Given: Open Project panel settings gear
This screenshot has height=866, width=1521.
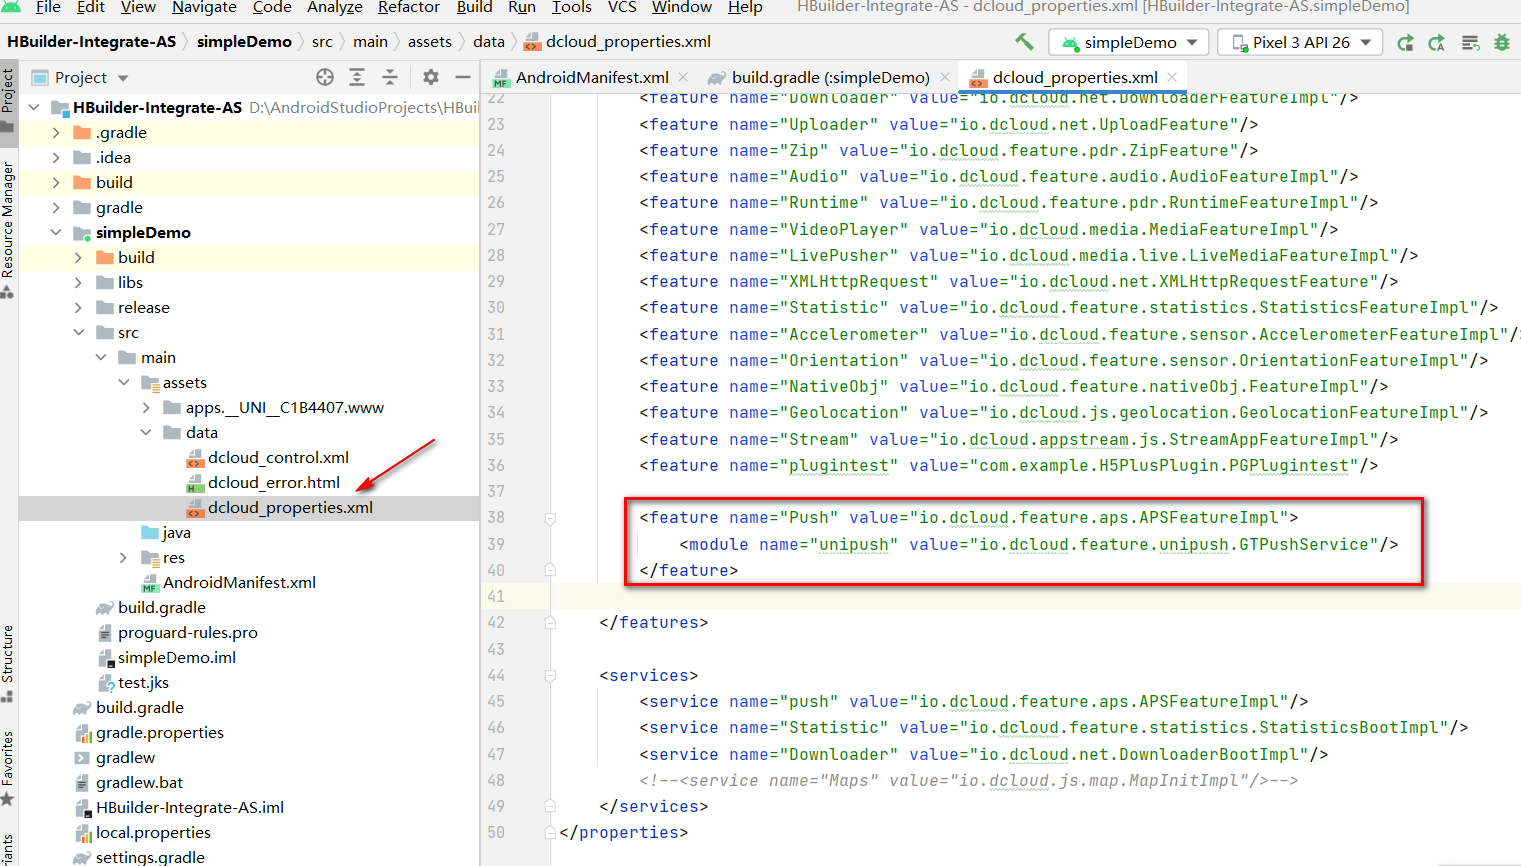Looking at the screenshot, I should 431,77.
